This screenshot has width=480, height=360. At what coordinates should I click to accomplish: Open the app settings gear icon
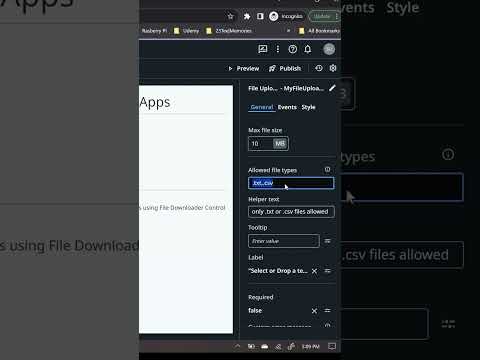[333, 68]
